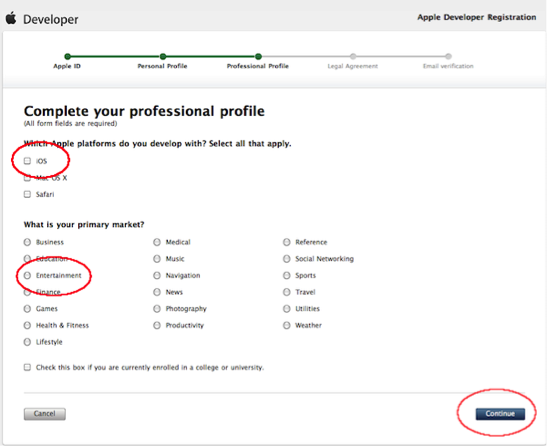
Task: Choose Weather as primary market
Action: click(x=287, y=325)
